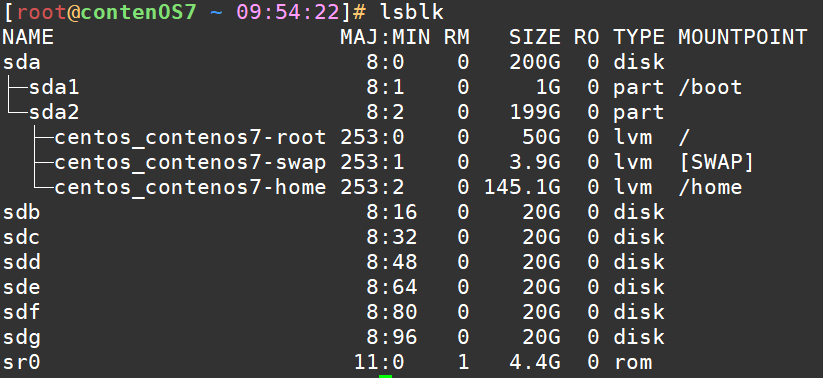This screenshot has width=823, height=378.
Task: Click the 8:64 device number
Action: coord(392,287)
